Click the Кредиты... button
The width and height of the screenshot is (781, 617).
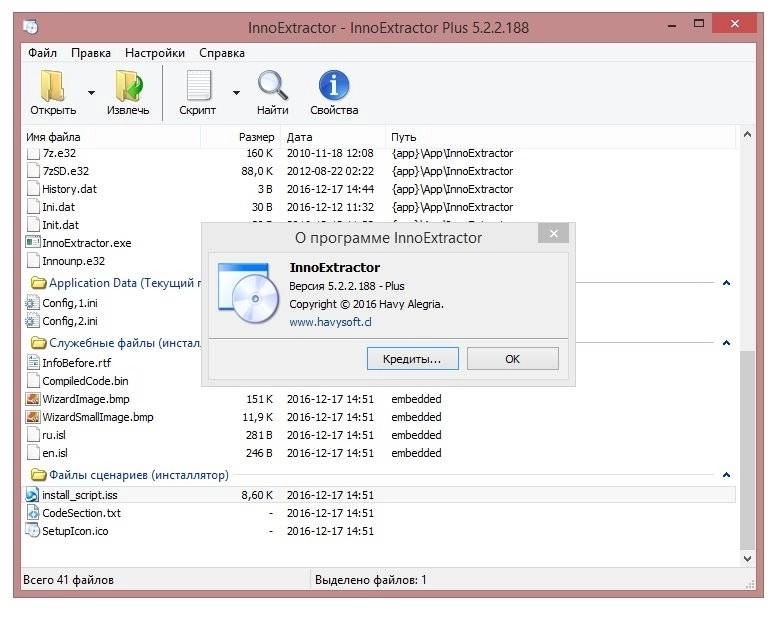pos(412,359)
